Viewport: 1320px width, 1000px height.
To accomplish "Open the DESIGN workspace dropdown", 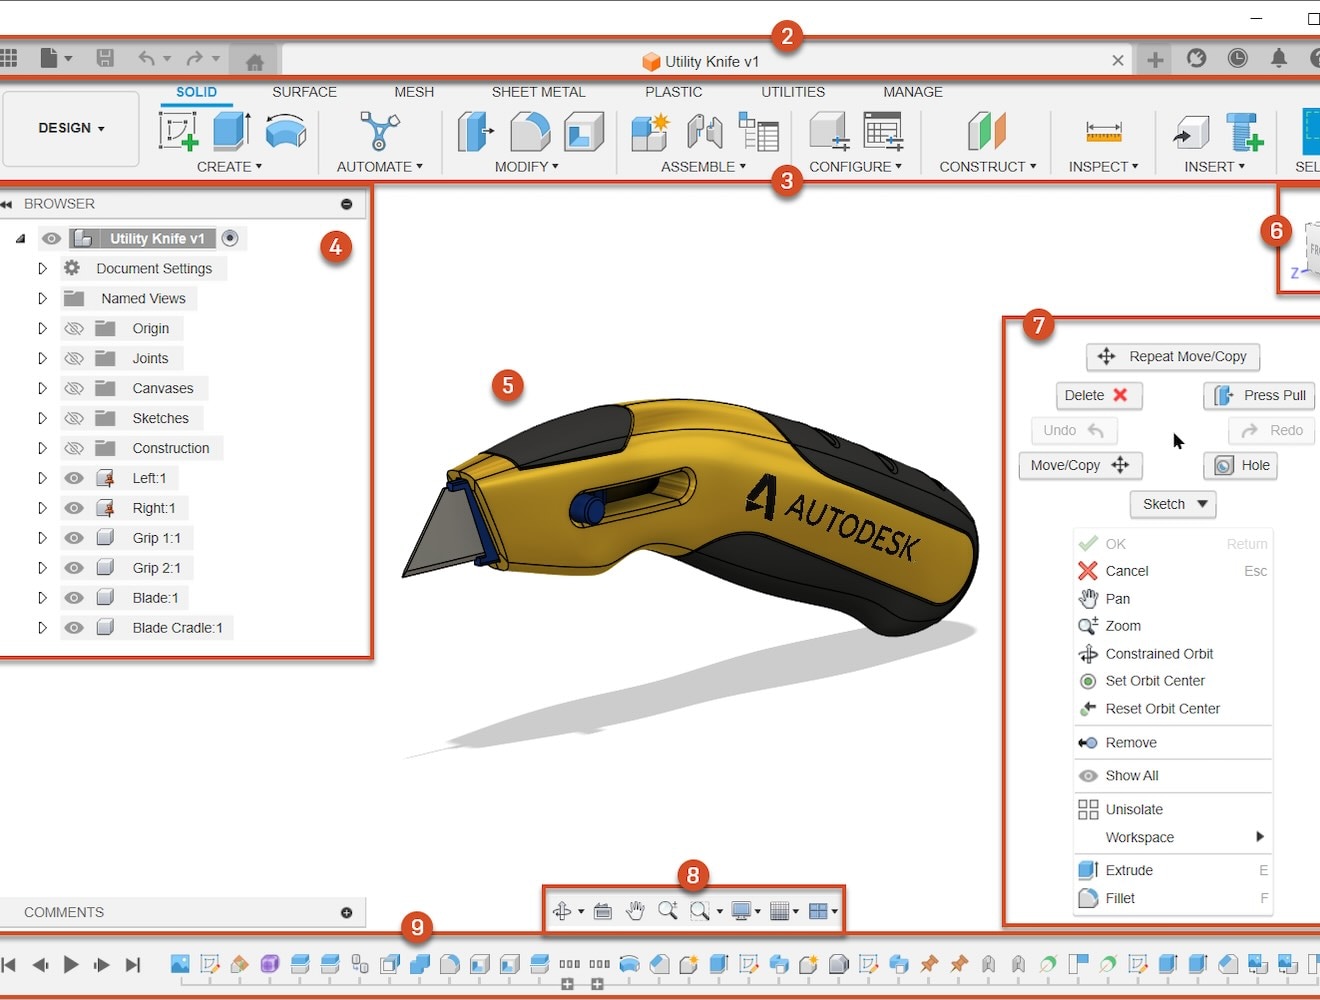I will (x=70, y=128).
